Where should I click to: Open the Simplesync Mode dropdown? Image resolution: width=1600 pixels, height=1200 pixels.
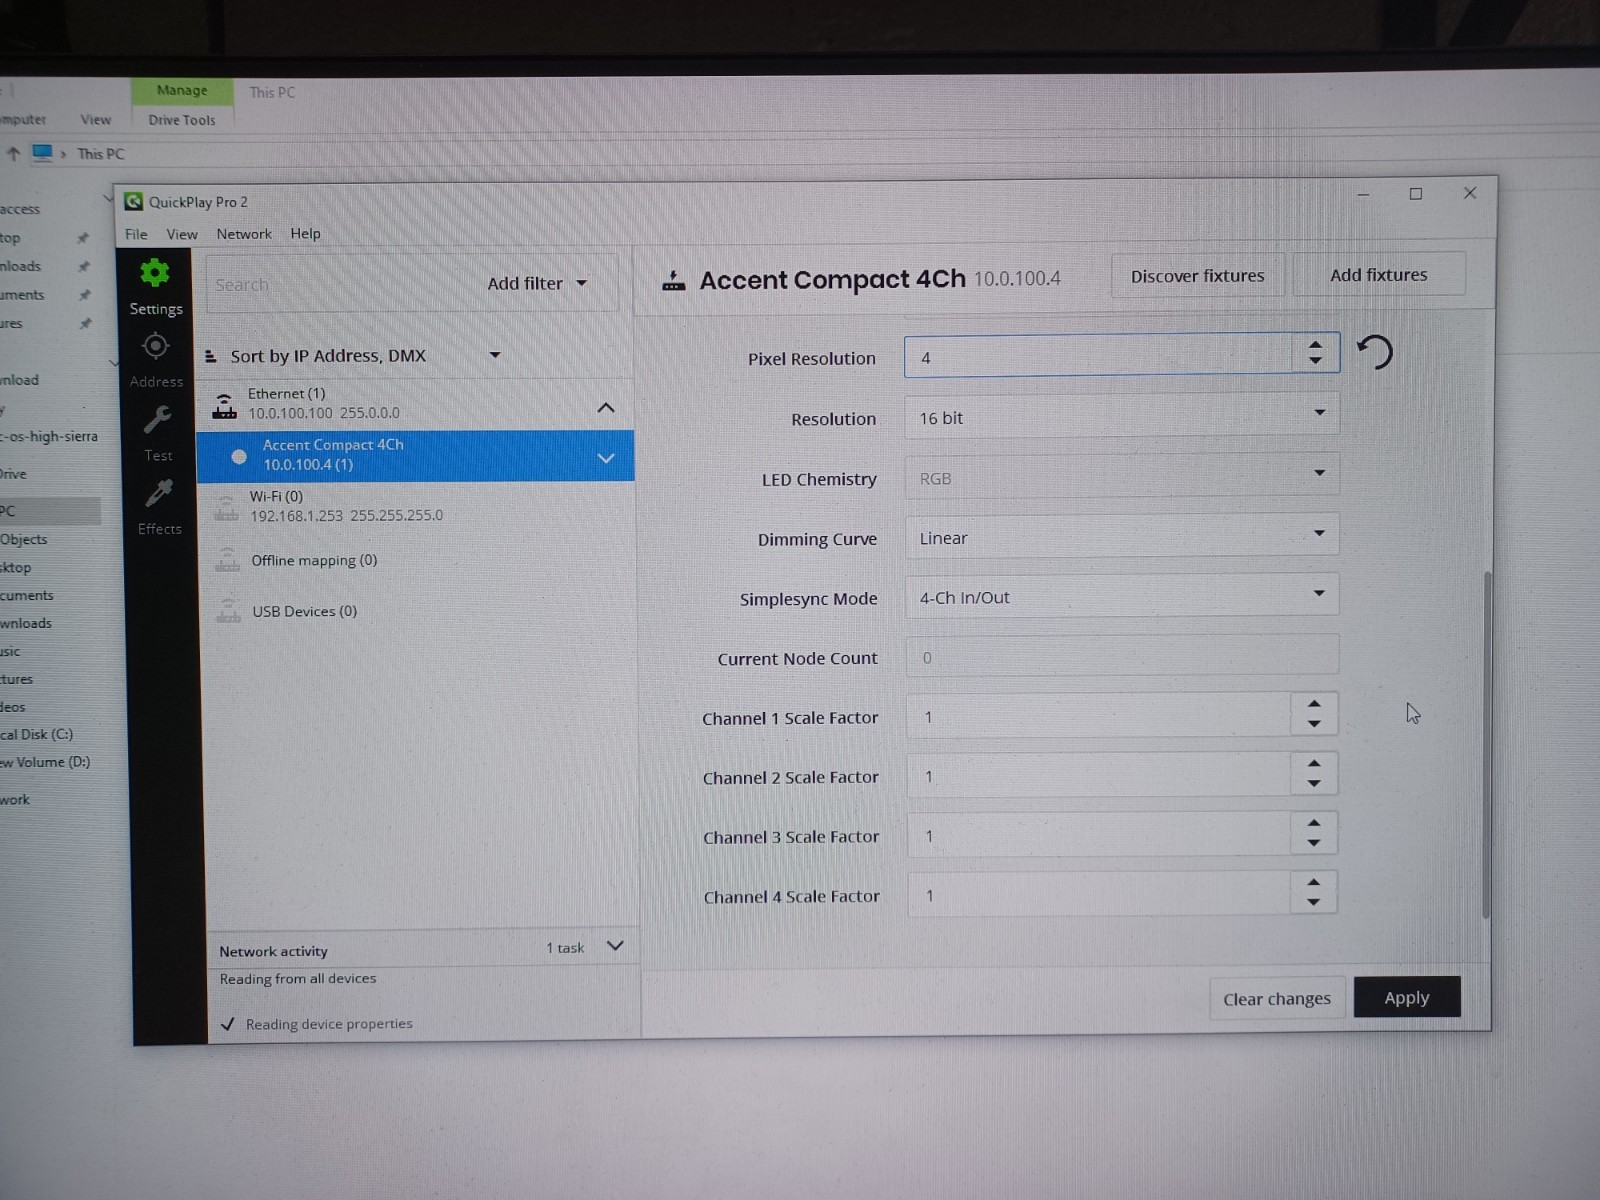point(1122,597)
